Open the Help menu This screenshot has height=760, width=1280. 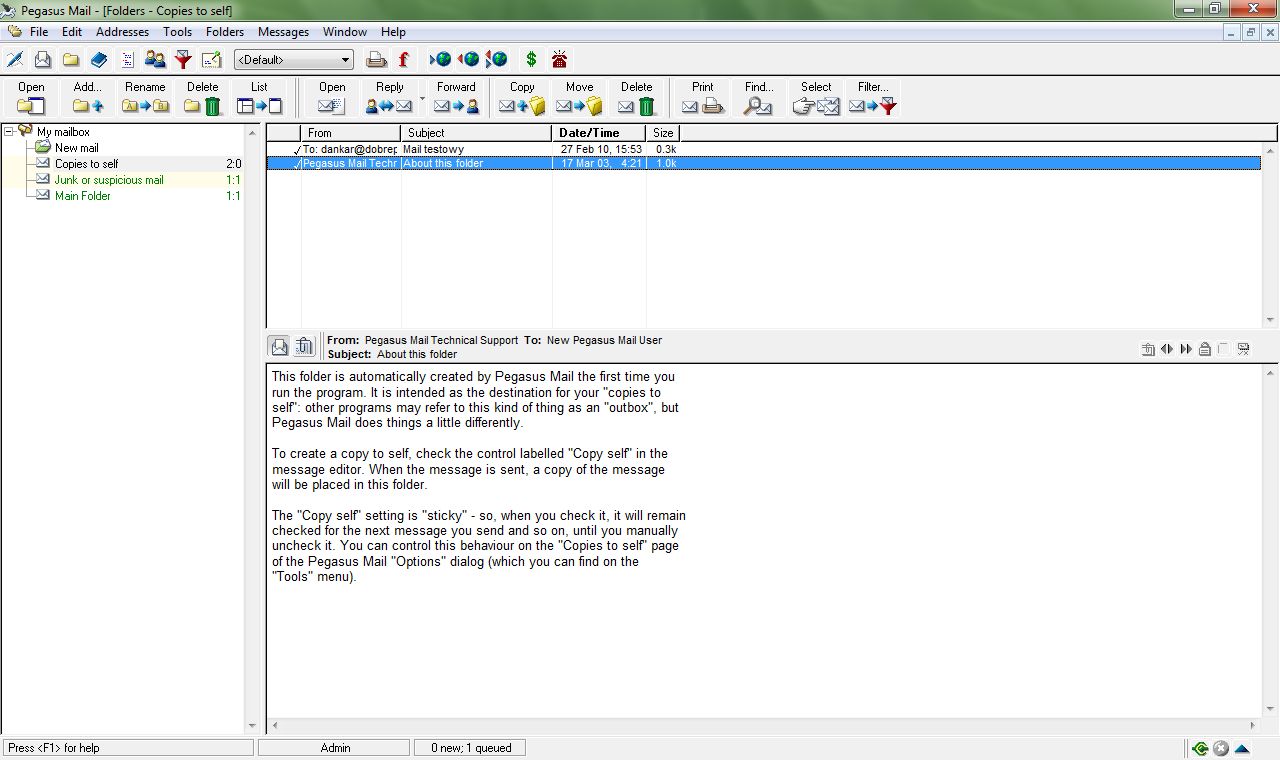pos(393,32)
